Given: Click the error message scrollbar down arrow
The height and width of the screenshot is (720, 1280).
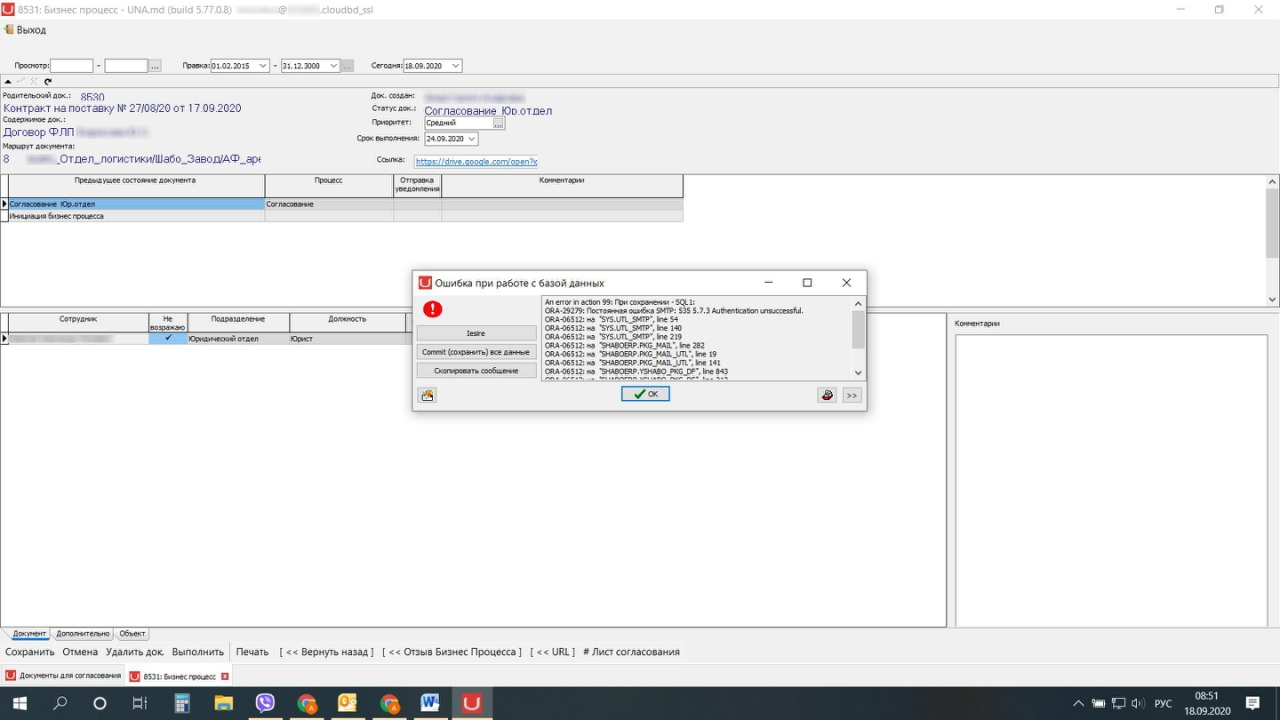Looking at the screenshot, I should pos(858,373).
